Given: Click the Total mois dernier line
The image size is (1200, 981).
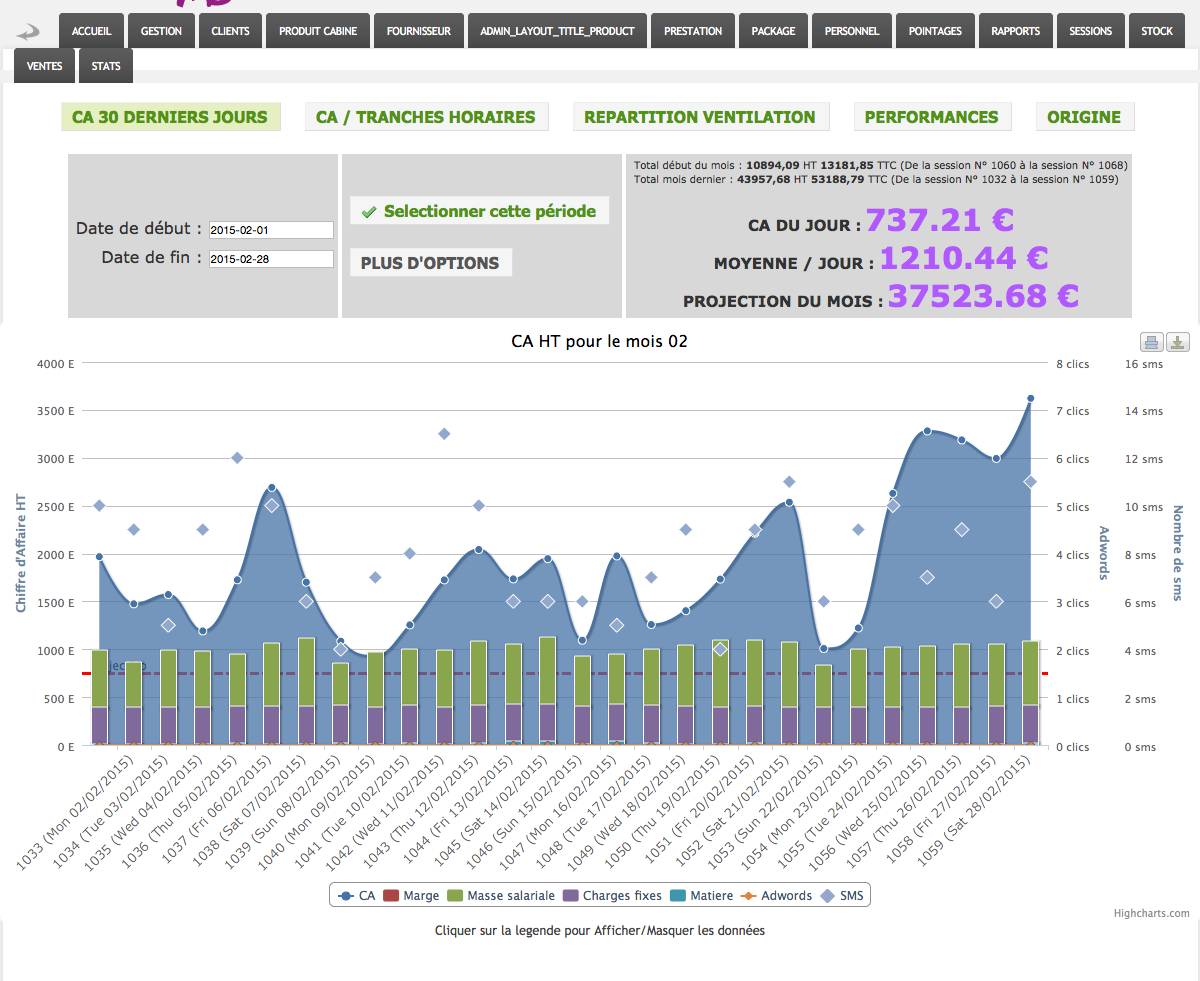Looking at the screenshot, I should pyautogui.click(x=876, y=180).
